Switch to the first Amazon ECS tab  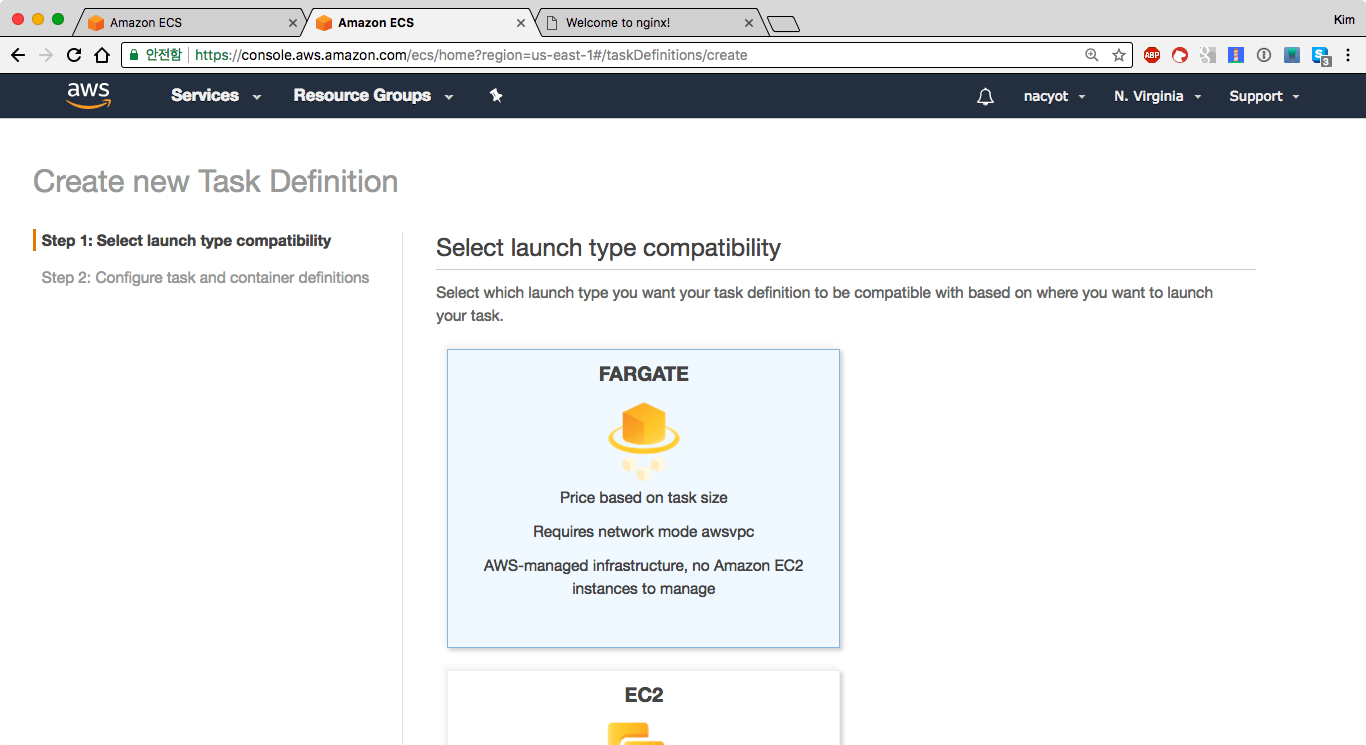tap(185, 22)
